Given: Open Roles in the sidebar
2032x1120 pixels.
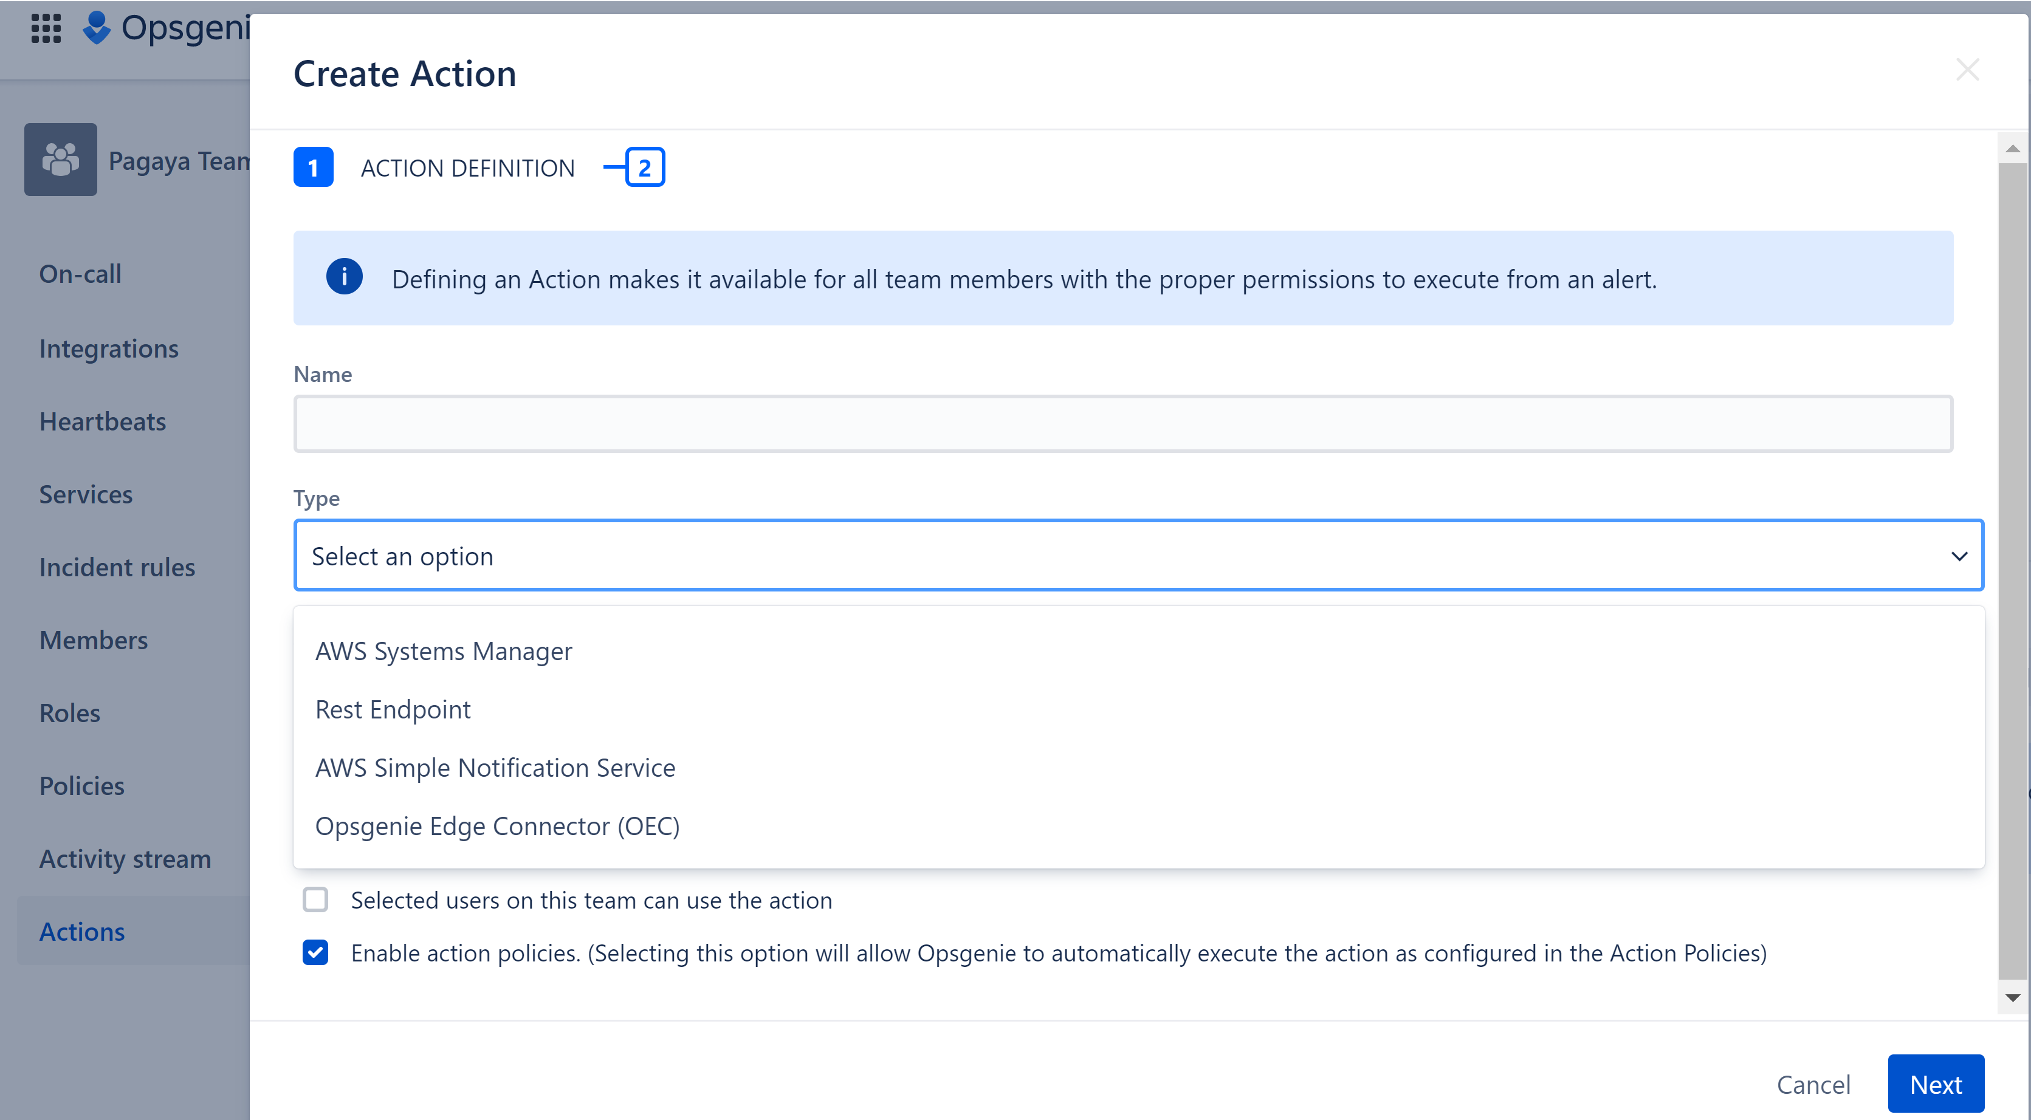Looking at the screenshot, I should coord(70,713).
